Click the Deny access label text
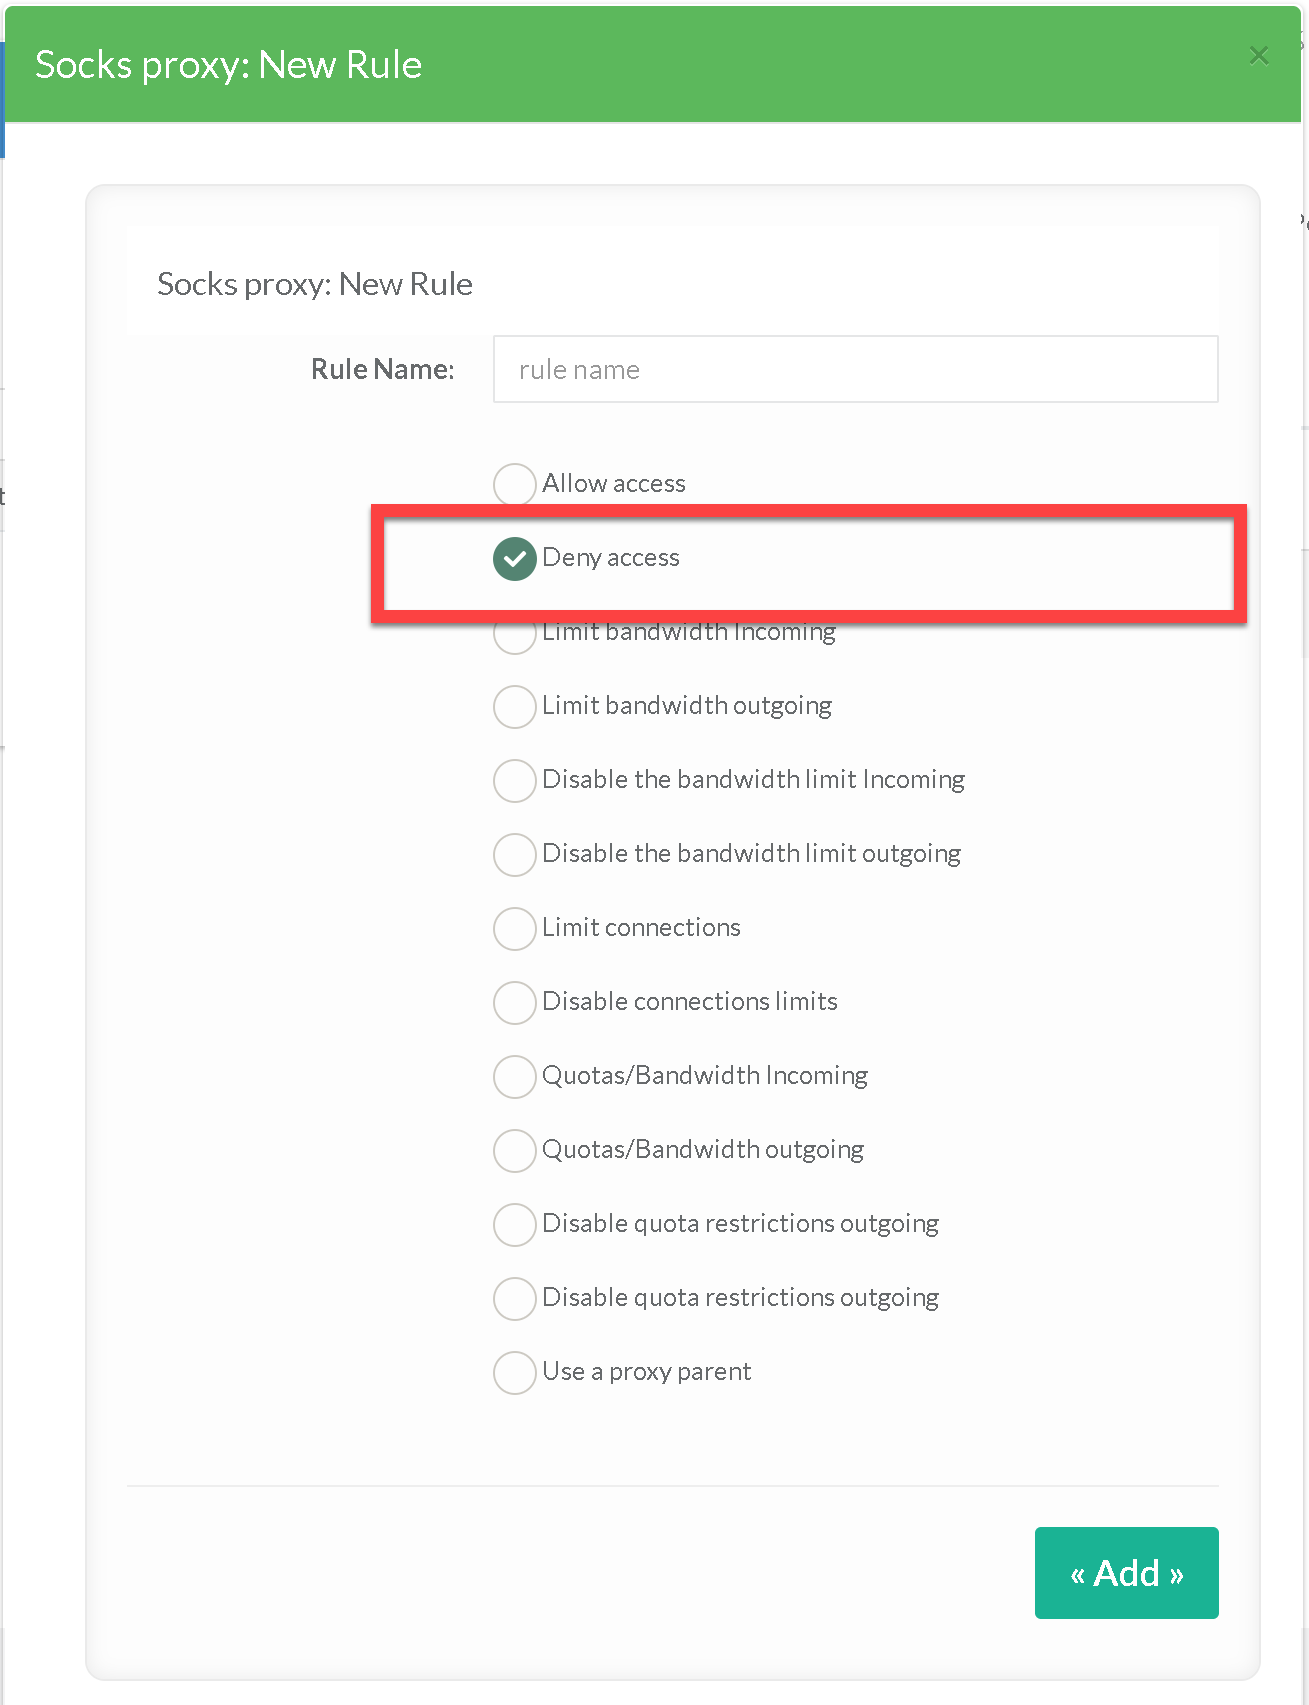 point(610,558)
